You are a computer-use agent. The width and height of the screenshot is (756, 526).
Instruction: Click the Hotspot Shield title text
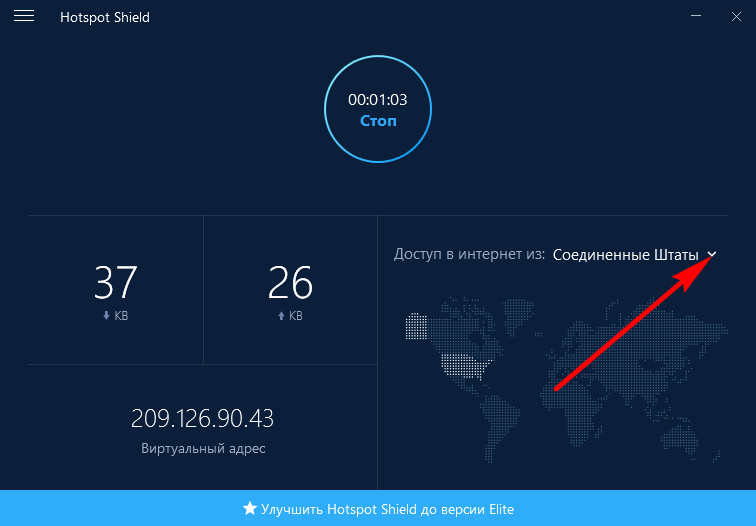(x=105, y=17)
